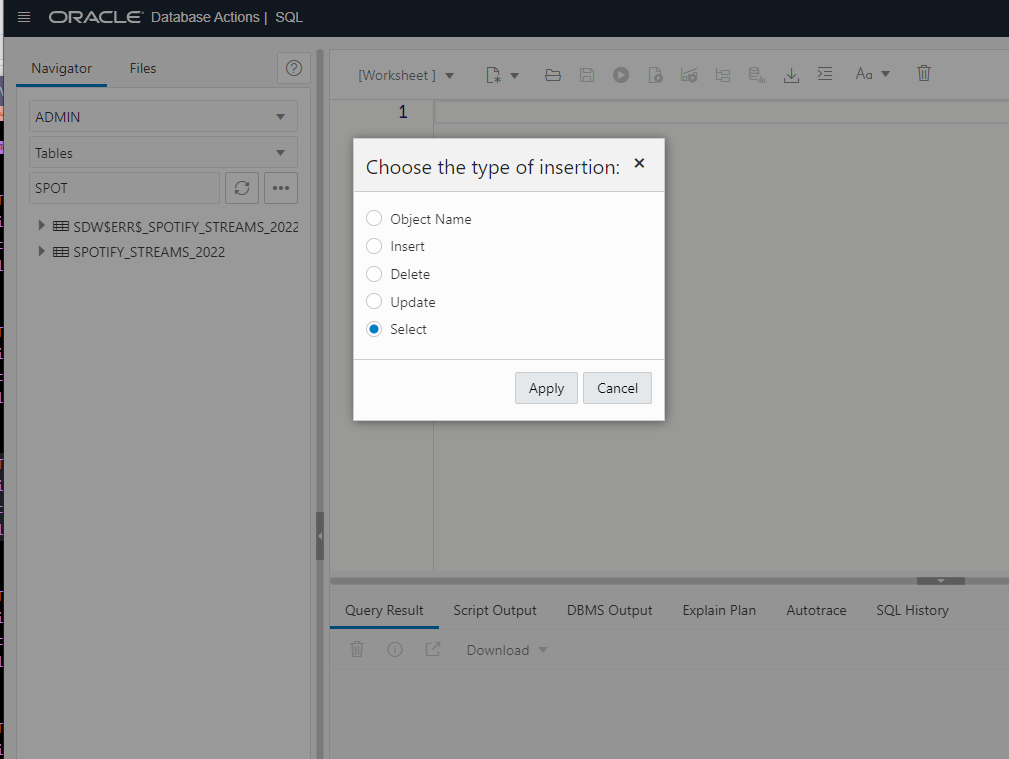This screenshot has height=759, width=1009.
Task: Open the Tables object type dropdown
Action: point(163,153)
